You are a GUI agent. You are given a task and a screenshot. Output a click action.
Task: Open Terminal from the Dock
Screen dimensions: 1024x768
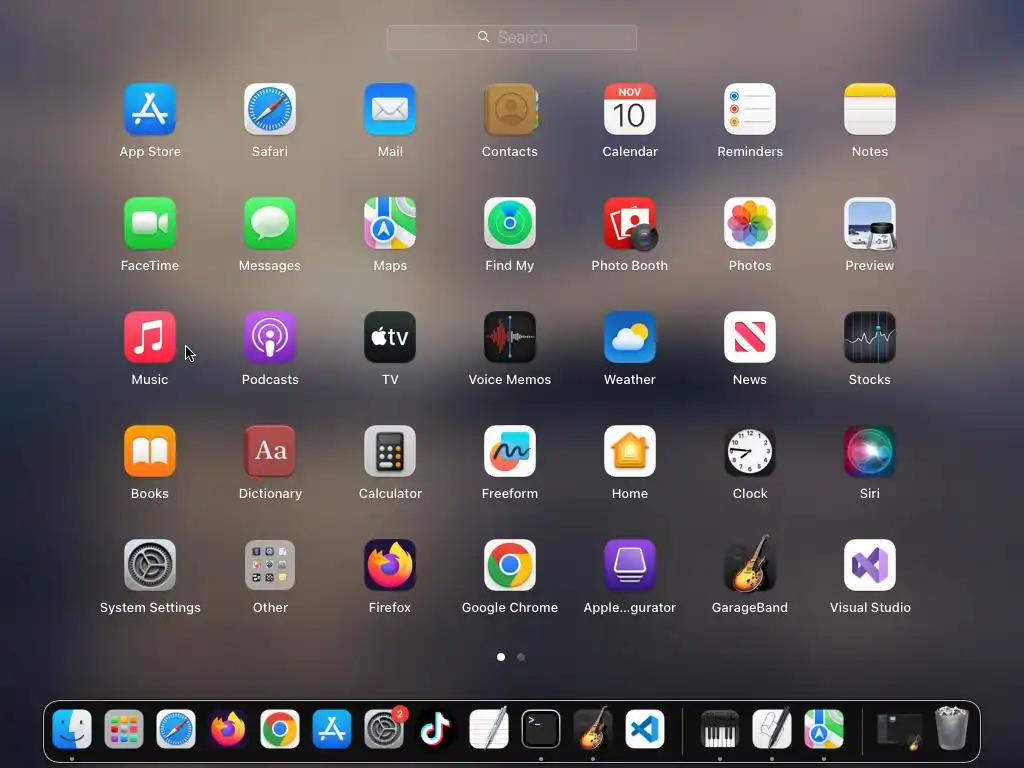click(541, 729)
